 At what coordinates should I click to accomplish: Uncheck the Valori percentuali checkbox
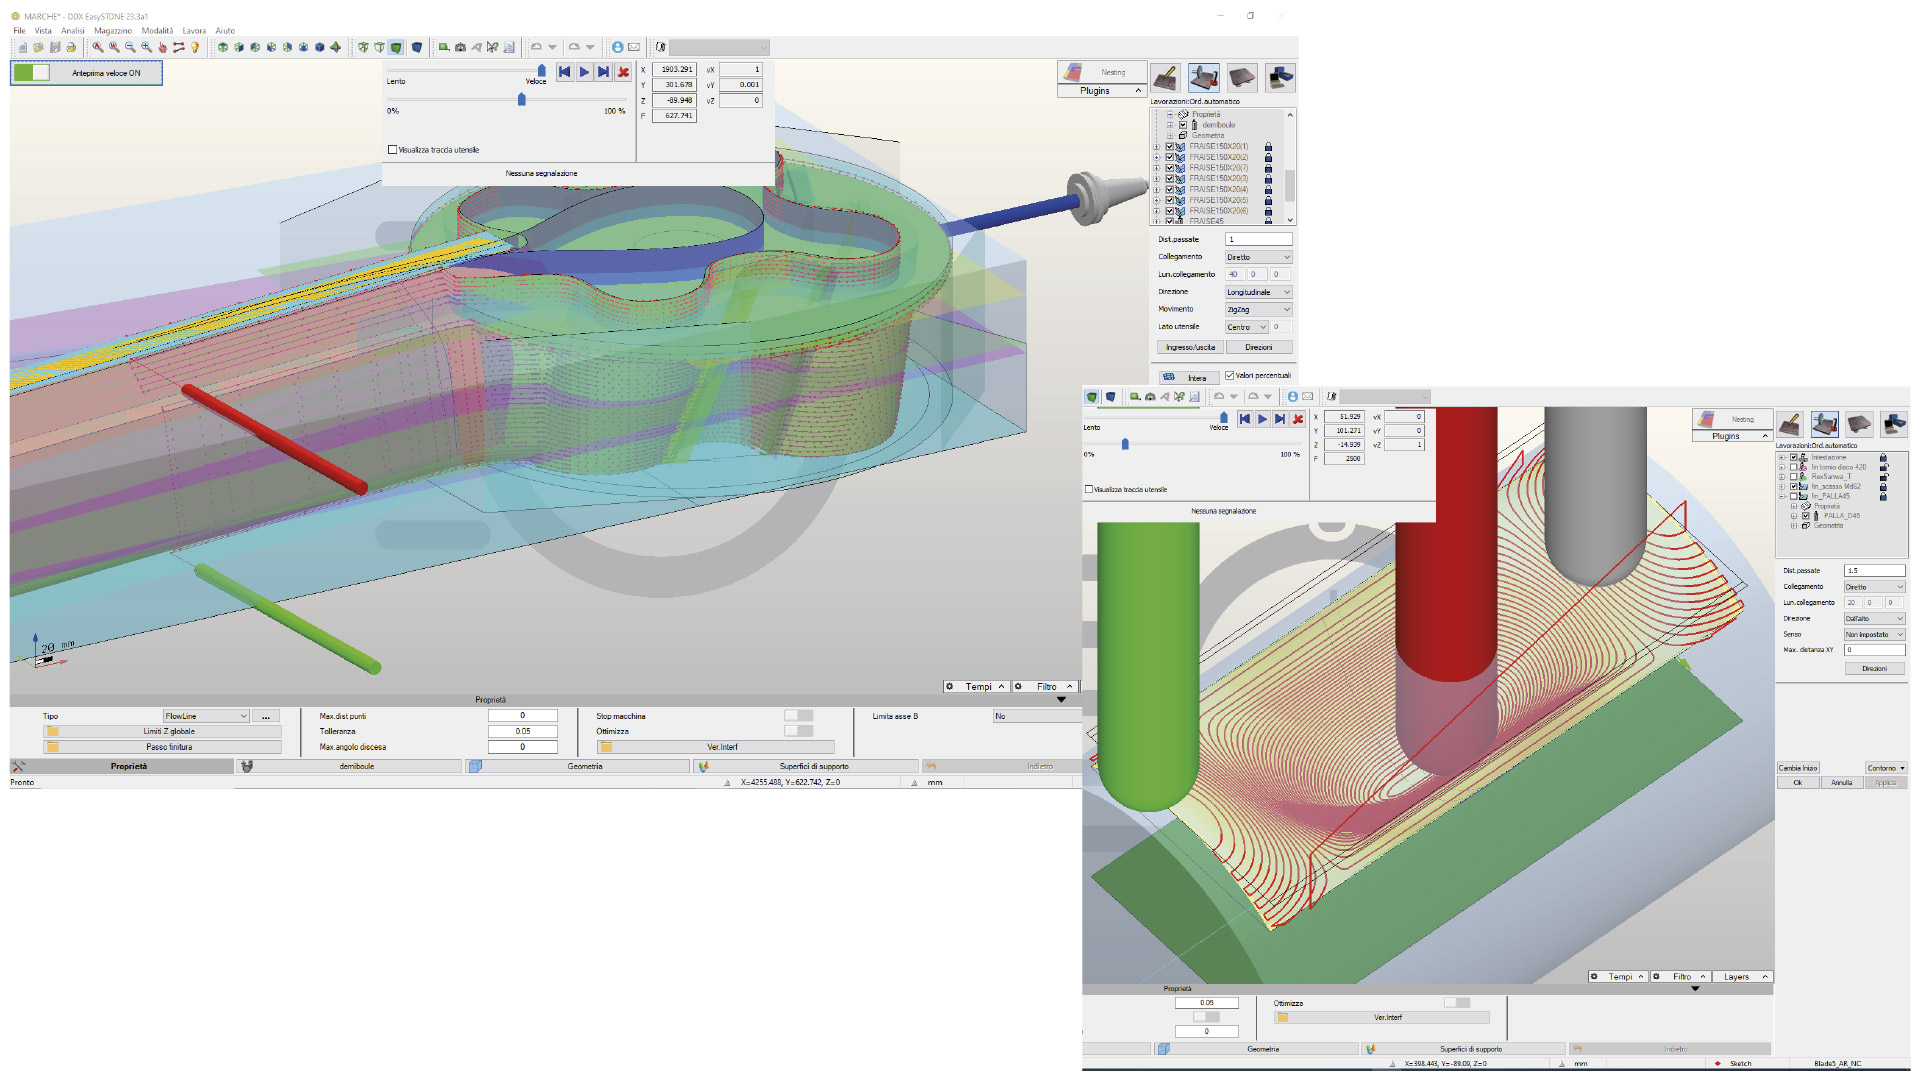[1230, 376]
